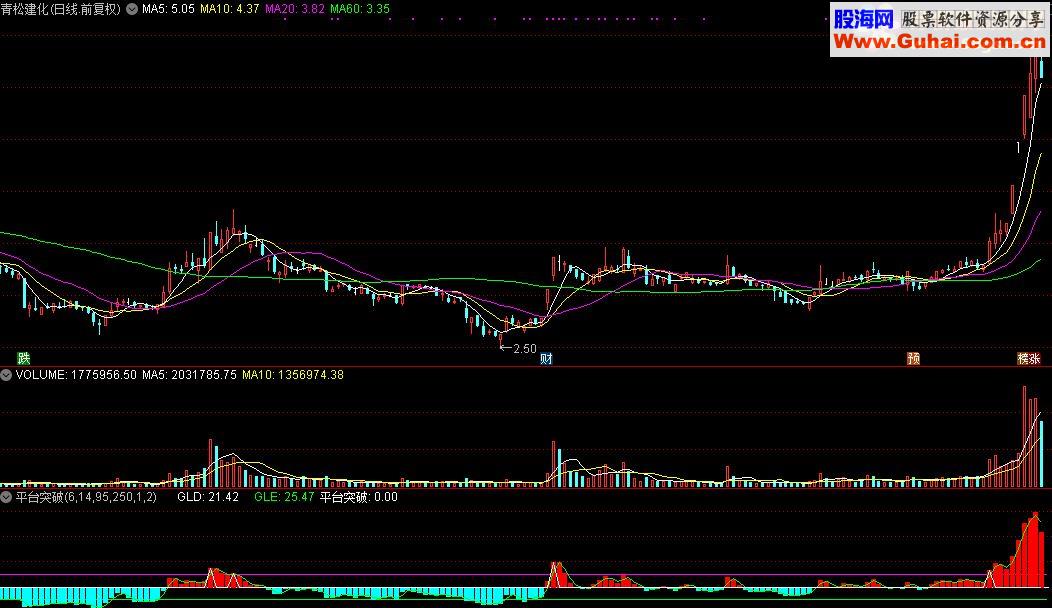Click the 平台突破(6,14,95,250,1,2) indicator name
1052x608 pixels.
coord(86,497)
